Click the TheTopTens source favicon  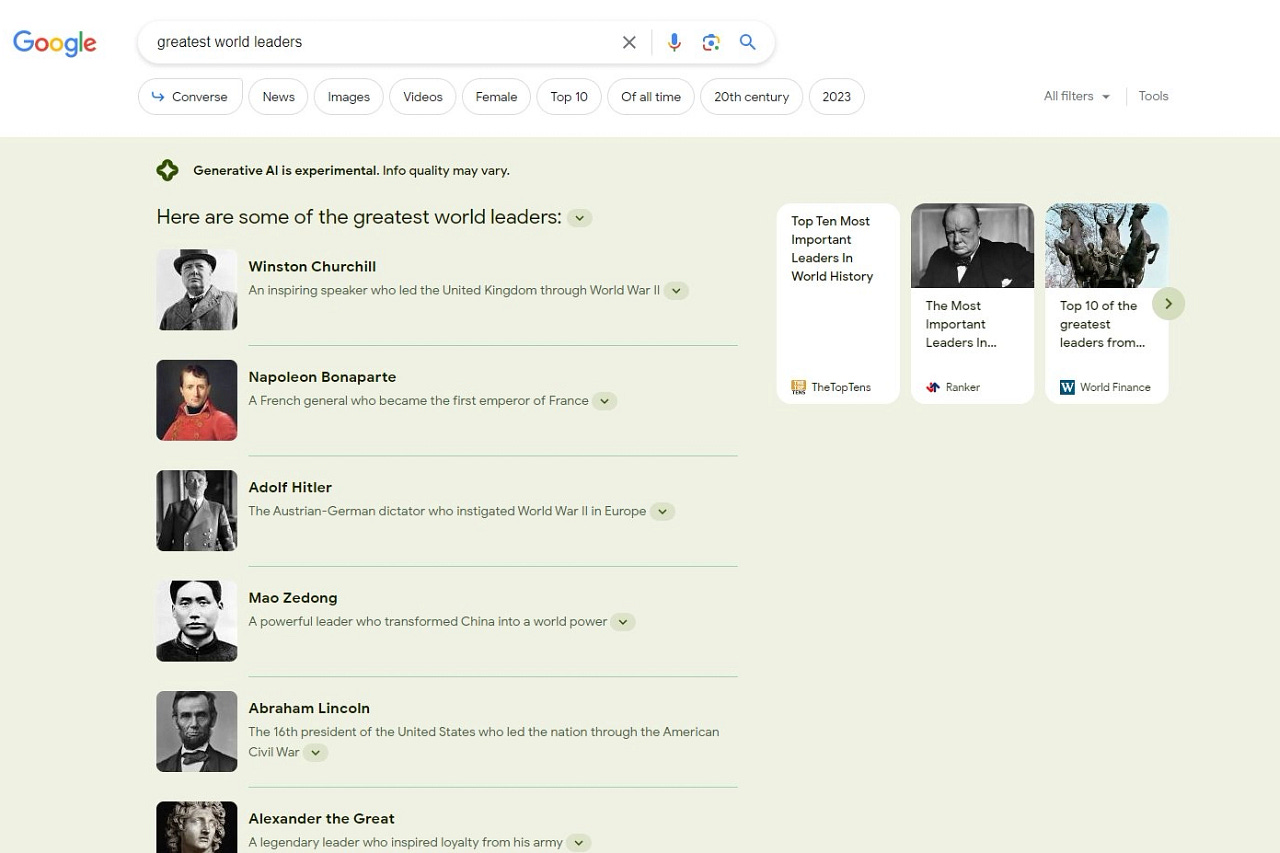798,387
